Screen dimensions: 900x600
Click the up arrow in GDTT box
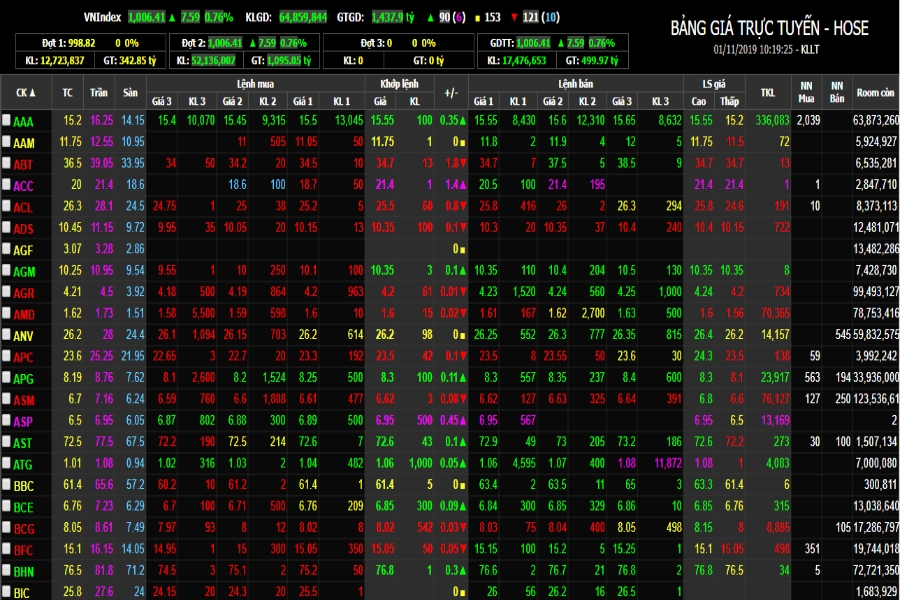(561, 43)
